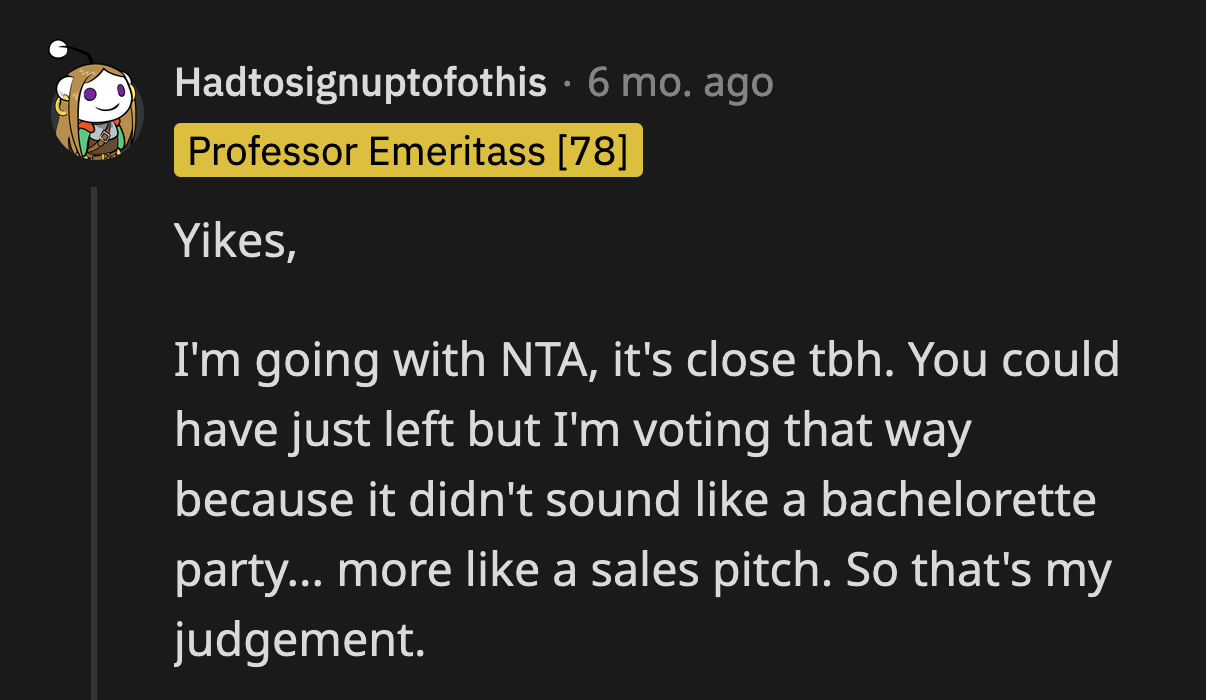Click the Professor Emeritass flair badge
Image resolution: width=1206 pixels, height=700 pixels.
coord(408,151)
